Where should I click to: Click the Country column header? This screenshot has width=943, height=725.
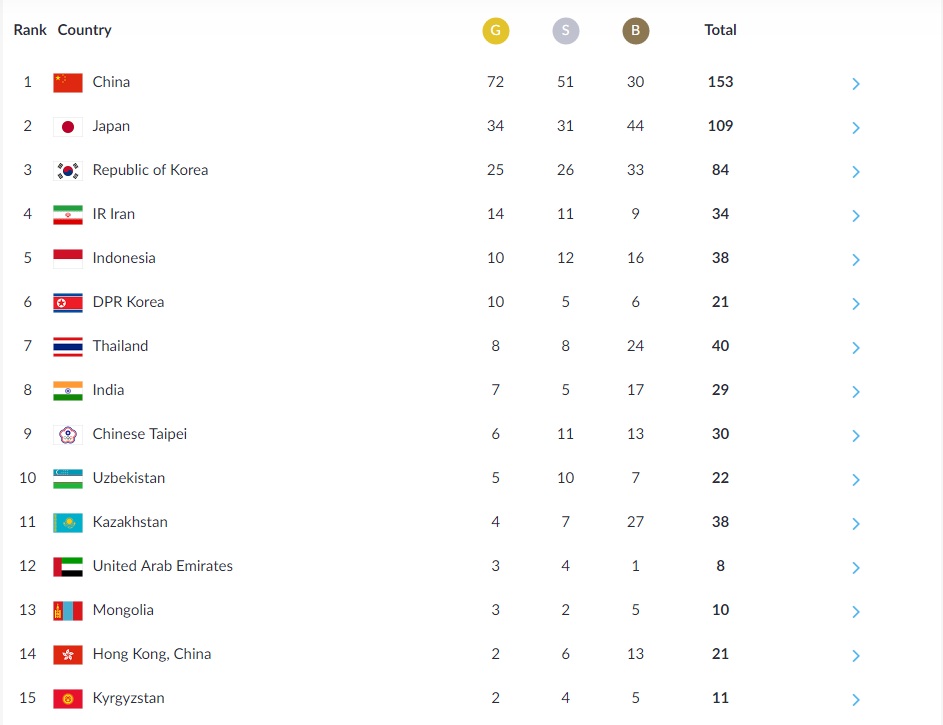[84, 30]
